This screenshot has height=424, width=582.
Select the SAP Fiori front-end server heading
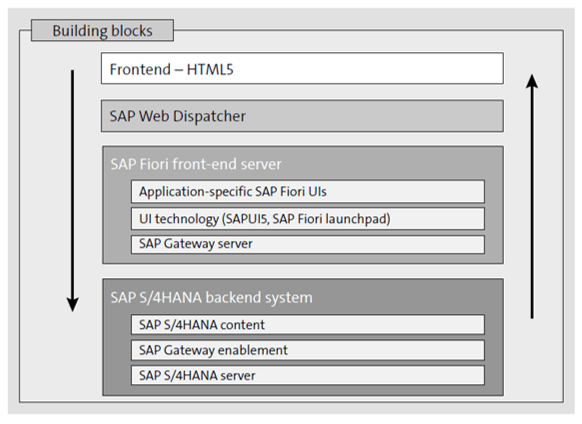point(196,164)
